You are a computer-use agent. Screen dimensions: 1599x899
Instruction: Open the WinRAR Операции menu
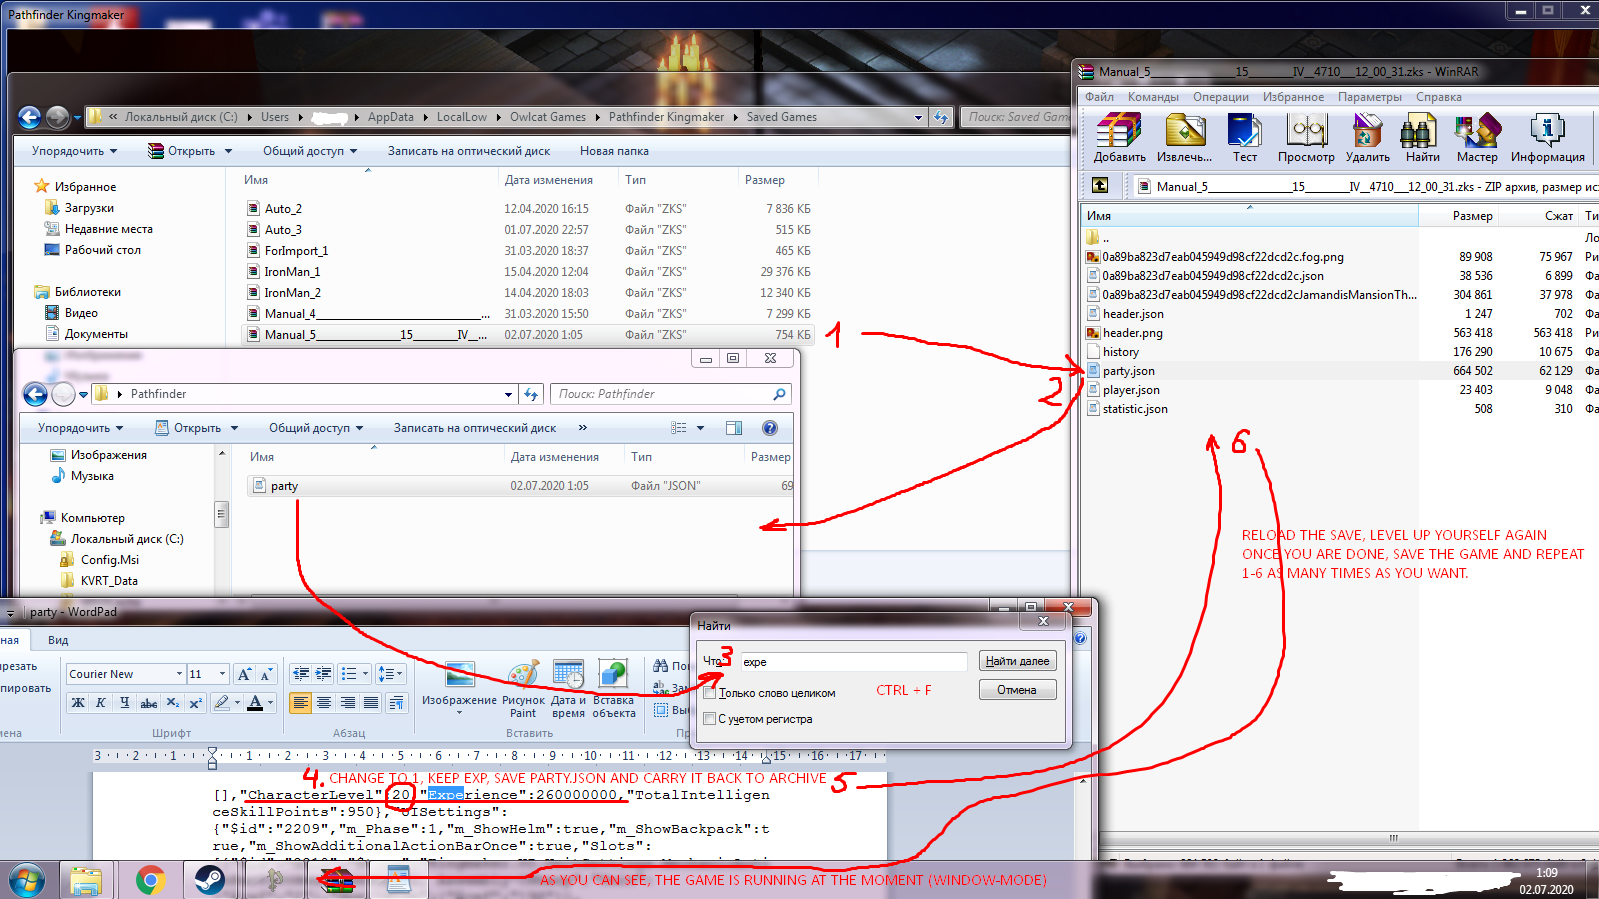pyautogui.click(x=1220, y=97)
